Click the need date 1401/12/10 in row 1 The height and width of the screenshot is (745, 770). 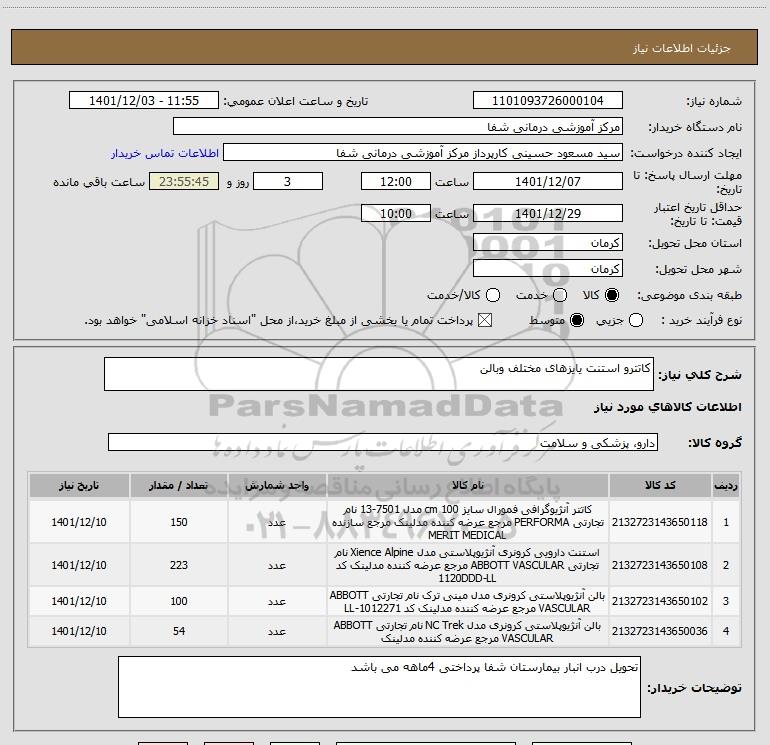(79, 522)
